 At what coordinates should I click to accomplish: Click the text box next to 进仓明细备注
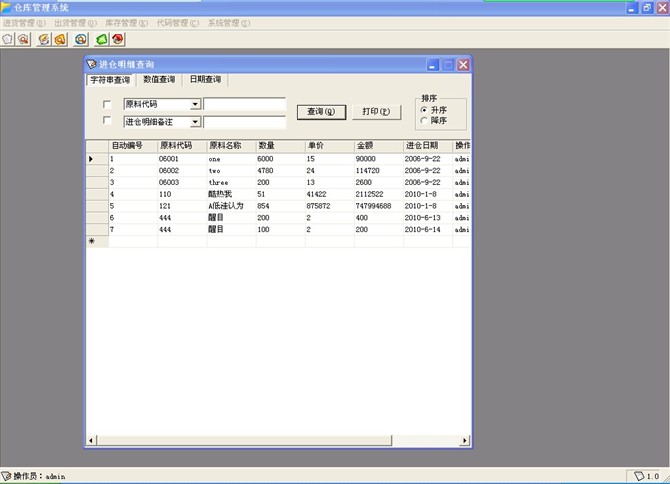[244, 122]
